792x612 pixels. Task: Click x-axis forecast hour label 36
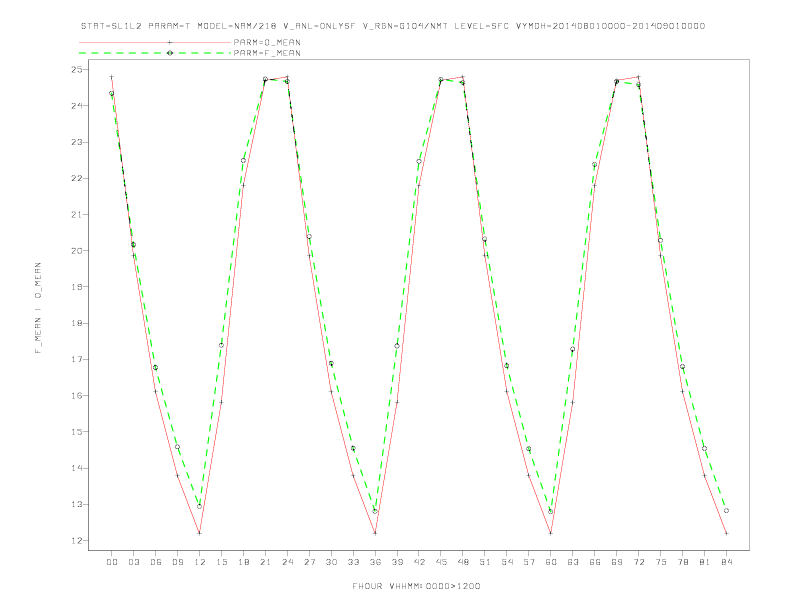pos(375,562)
